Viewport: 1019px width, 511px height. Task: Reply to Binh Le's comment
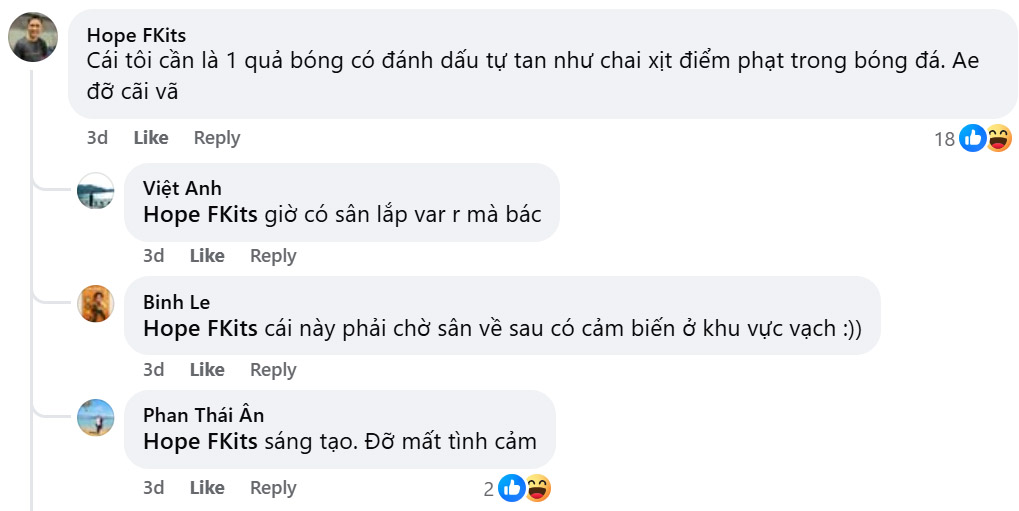coord(273,370)
